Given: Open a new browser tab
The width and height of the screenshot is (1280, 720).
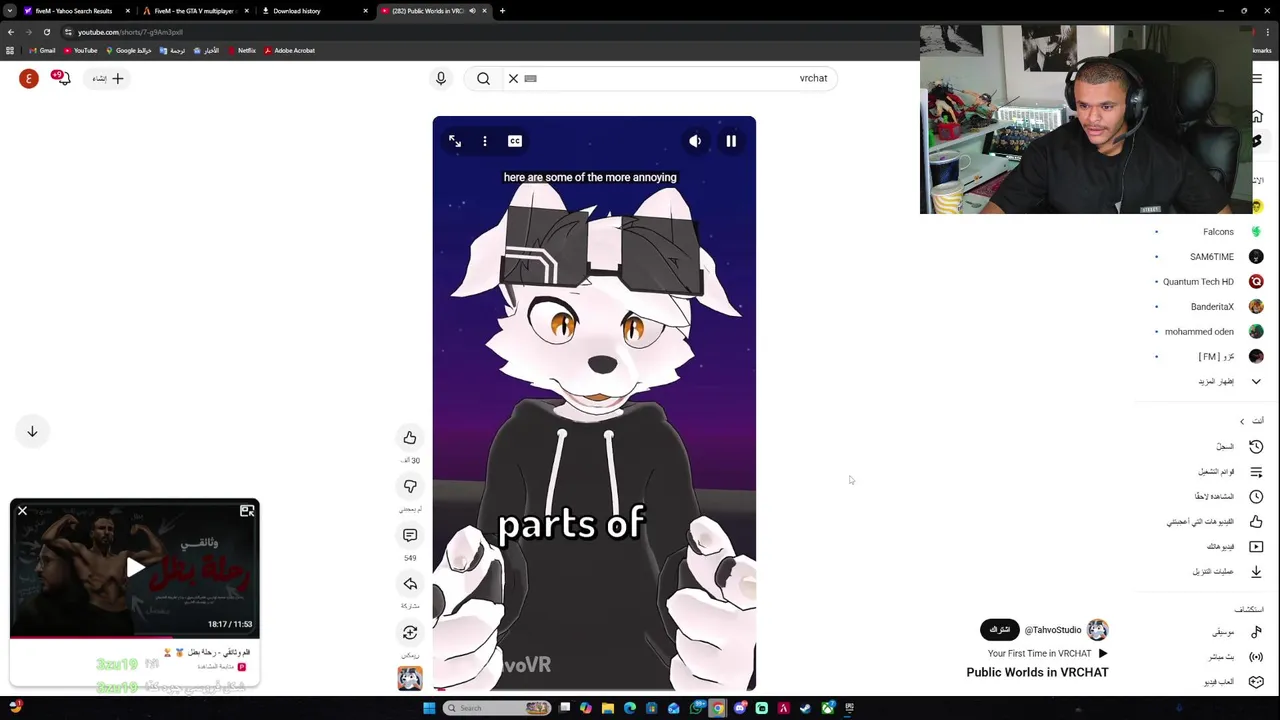Looking at the screenshot, I should (502, 11).
